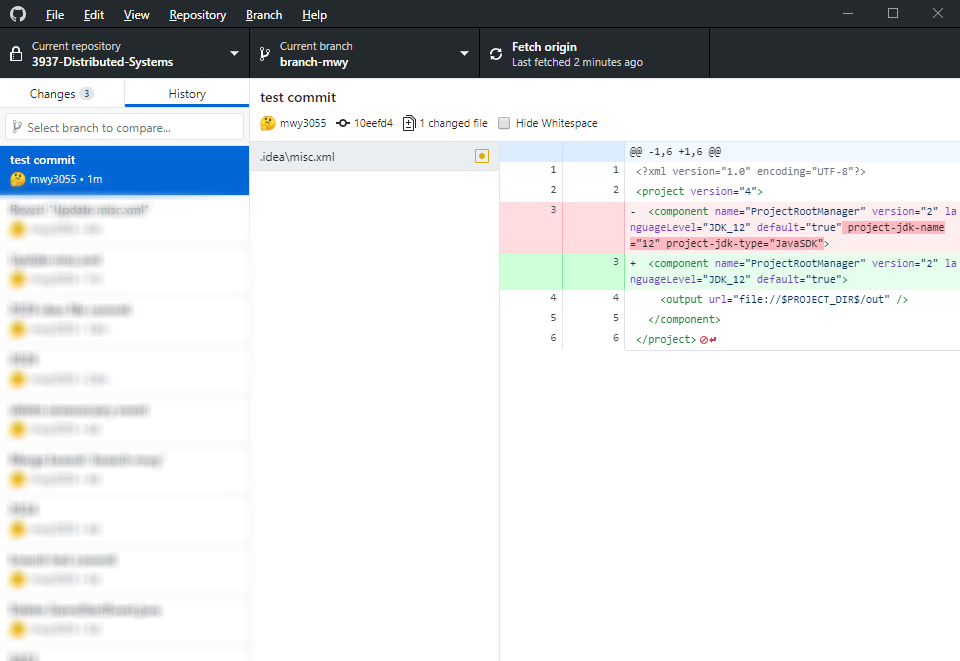Click the no-newline warning icon after </project>
Image resolution: width=960 pixels, height=661 pixels.
(x=708, y=340)
